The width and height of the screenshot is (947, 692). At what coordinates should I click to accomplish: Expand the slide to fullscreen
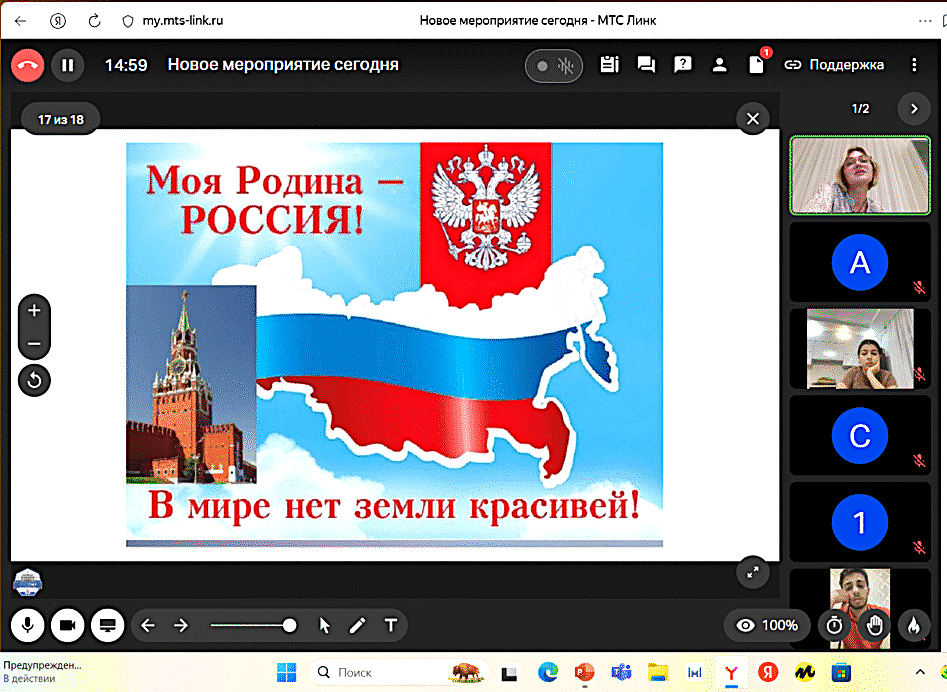click(x=752, y=572)
